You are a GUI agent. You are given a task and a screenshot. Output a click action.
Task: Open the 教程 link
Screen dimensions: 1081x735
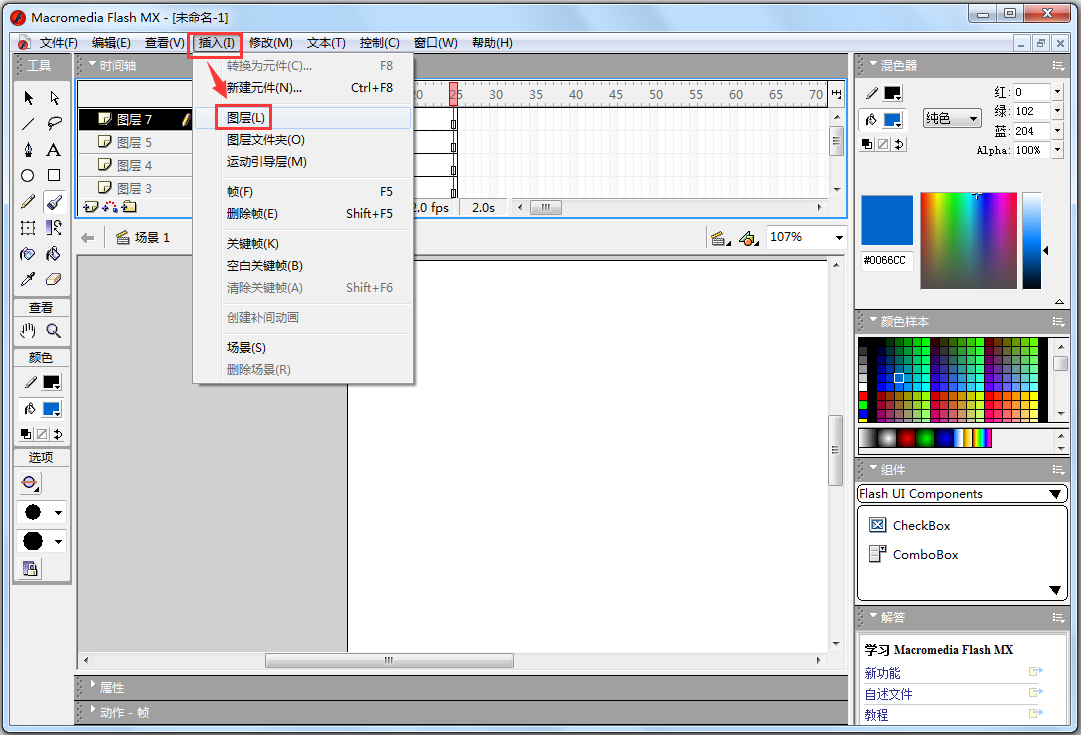point(876,715)
